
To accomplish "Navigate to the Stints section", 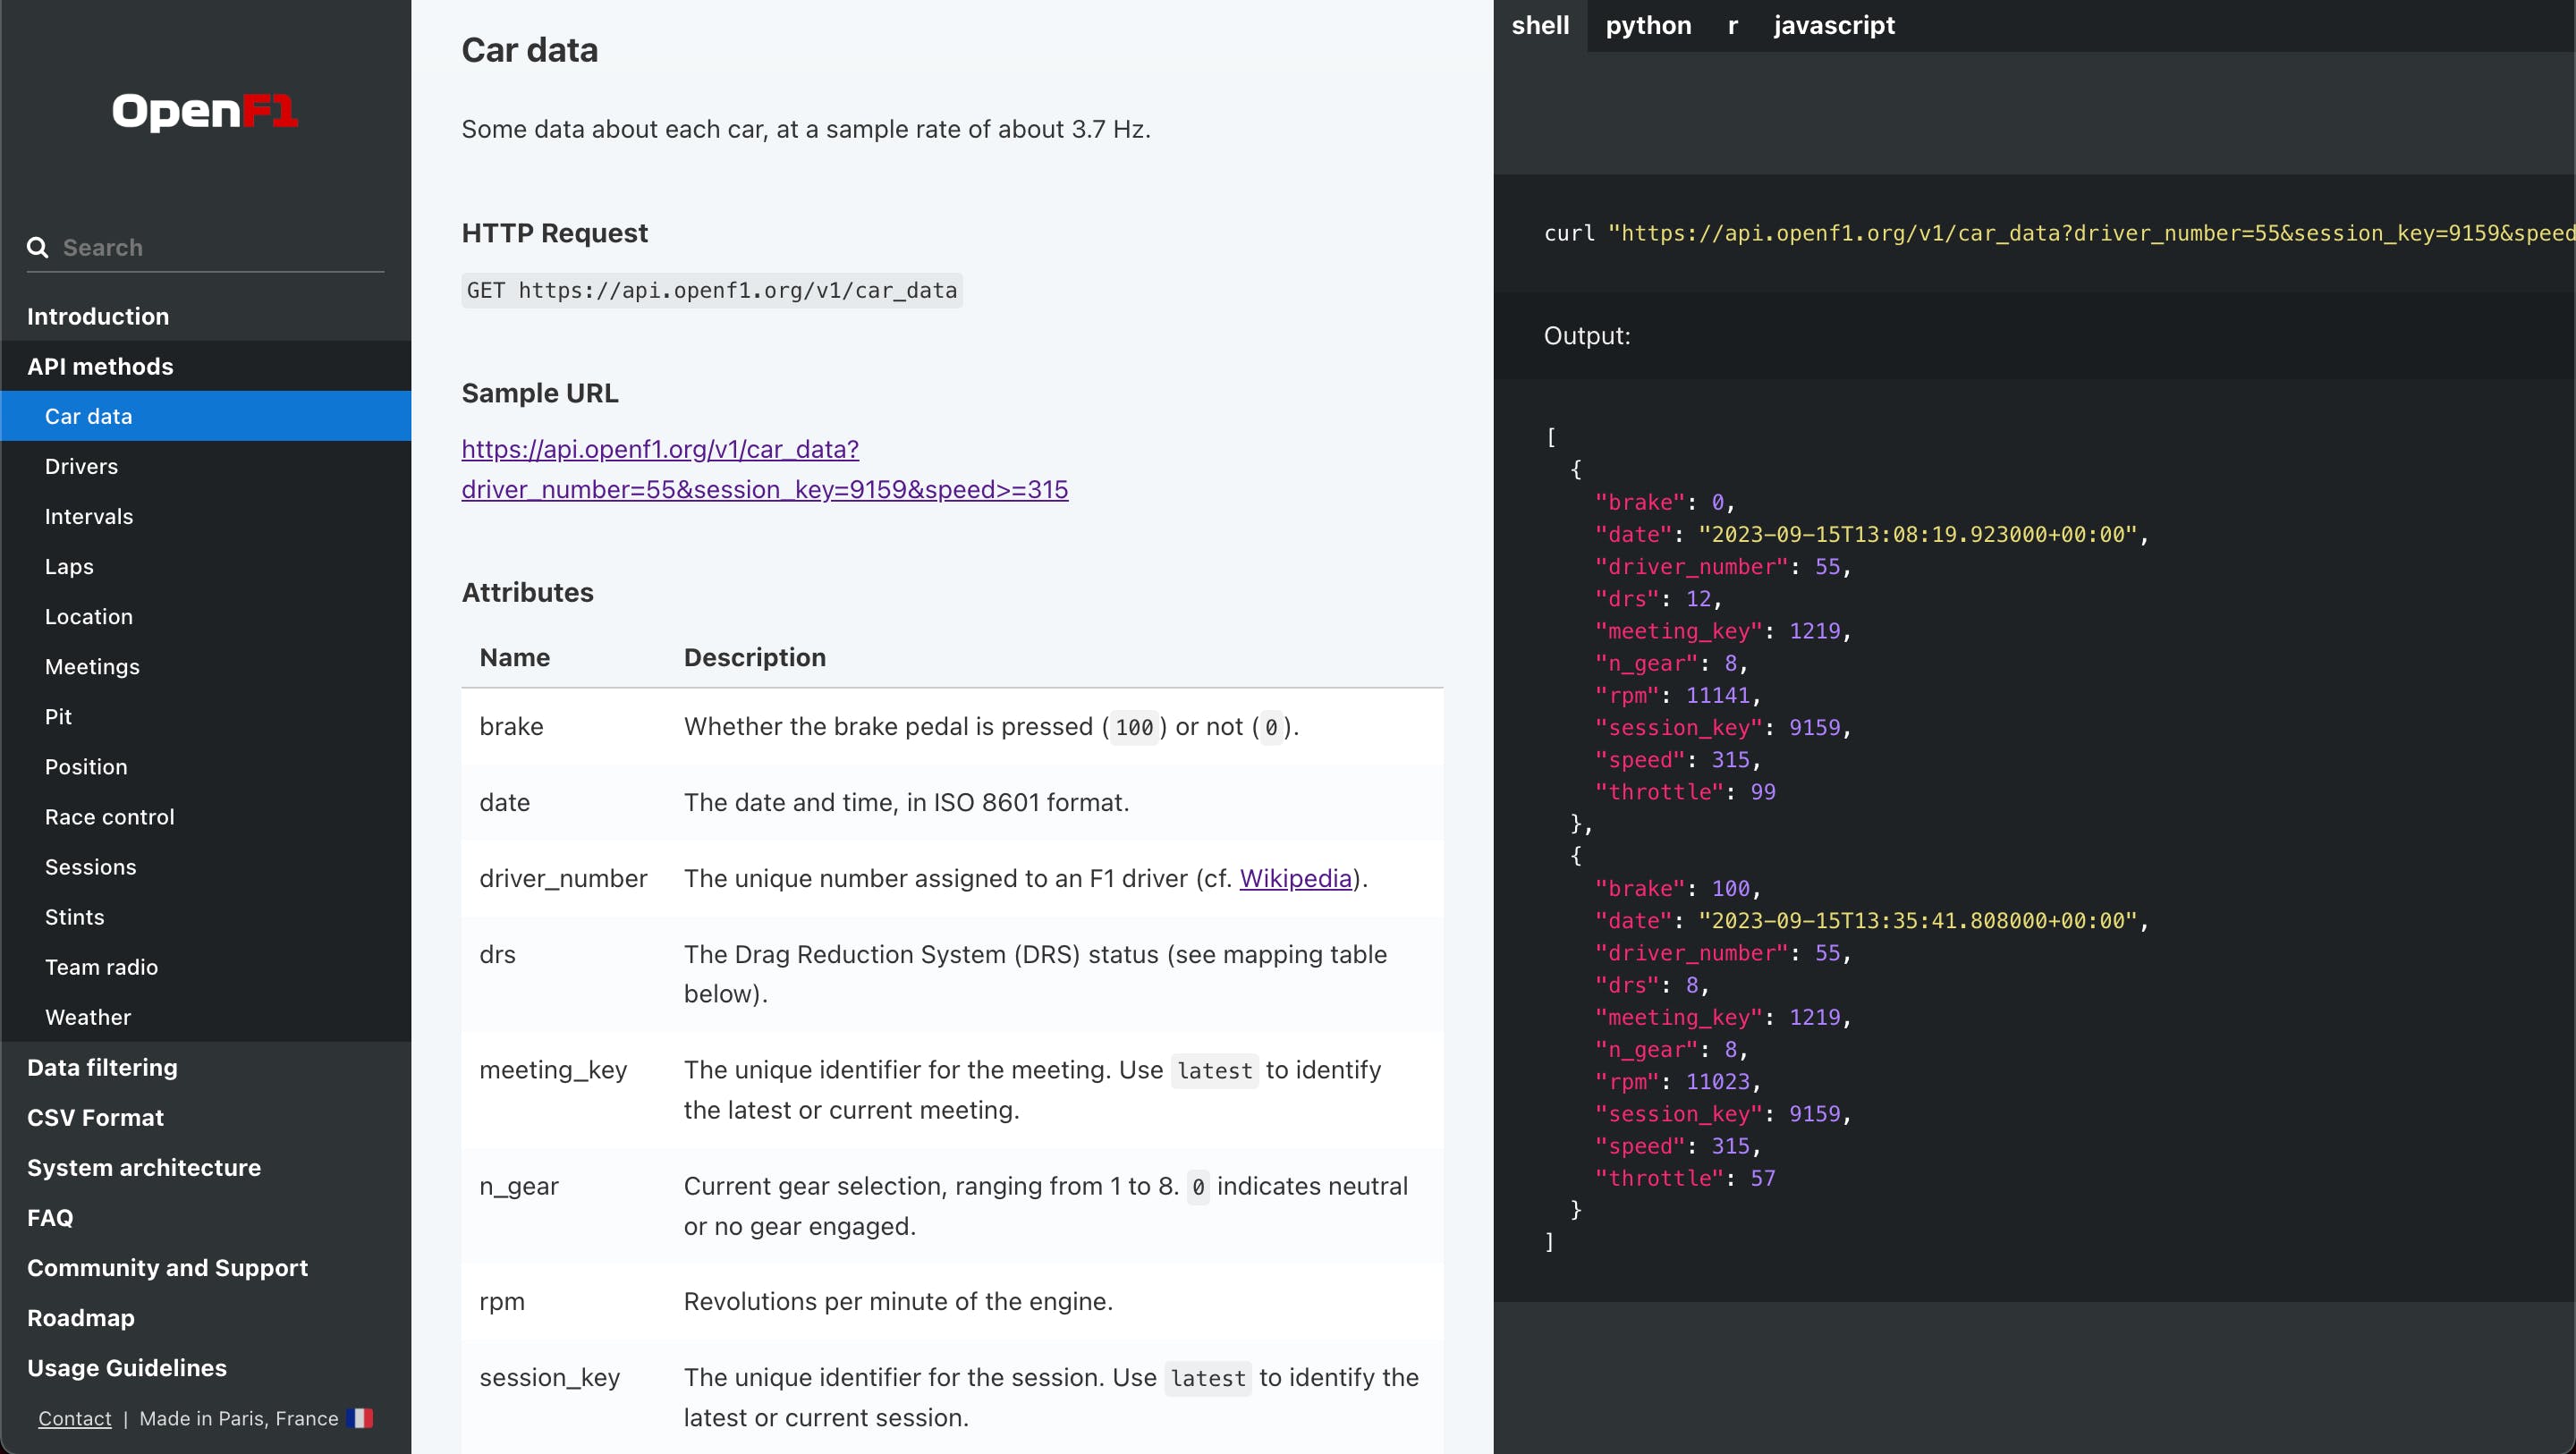I will pyautogui.click(x=74, y=917).
